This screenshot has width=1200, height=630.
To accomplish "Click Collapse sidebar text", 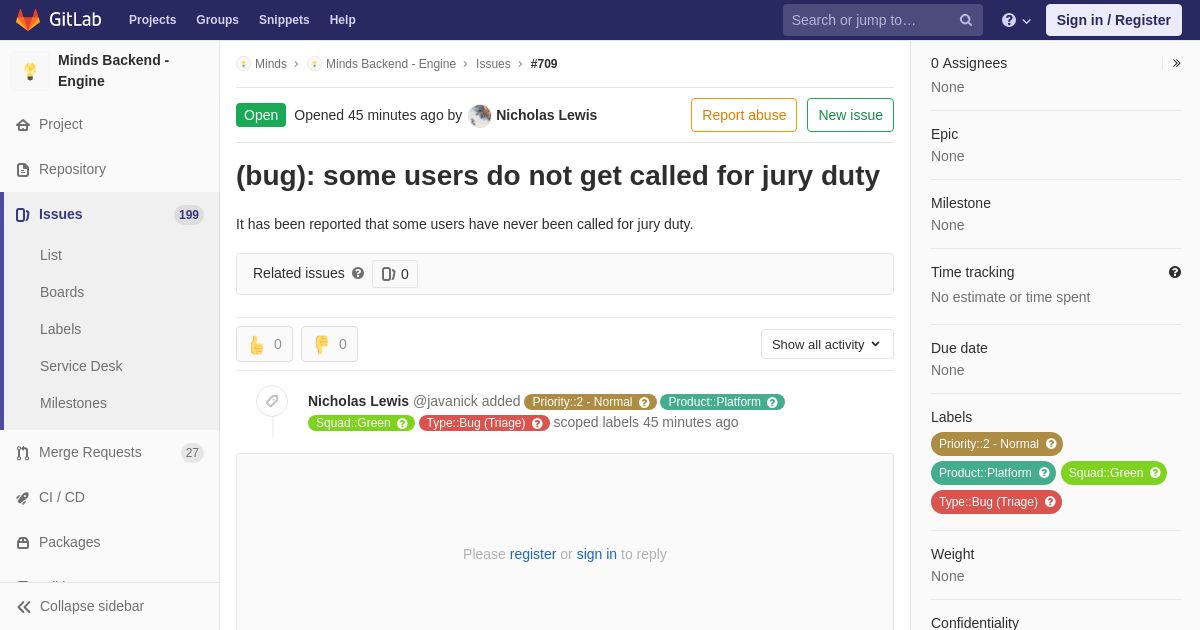I will tap(92, 607).
